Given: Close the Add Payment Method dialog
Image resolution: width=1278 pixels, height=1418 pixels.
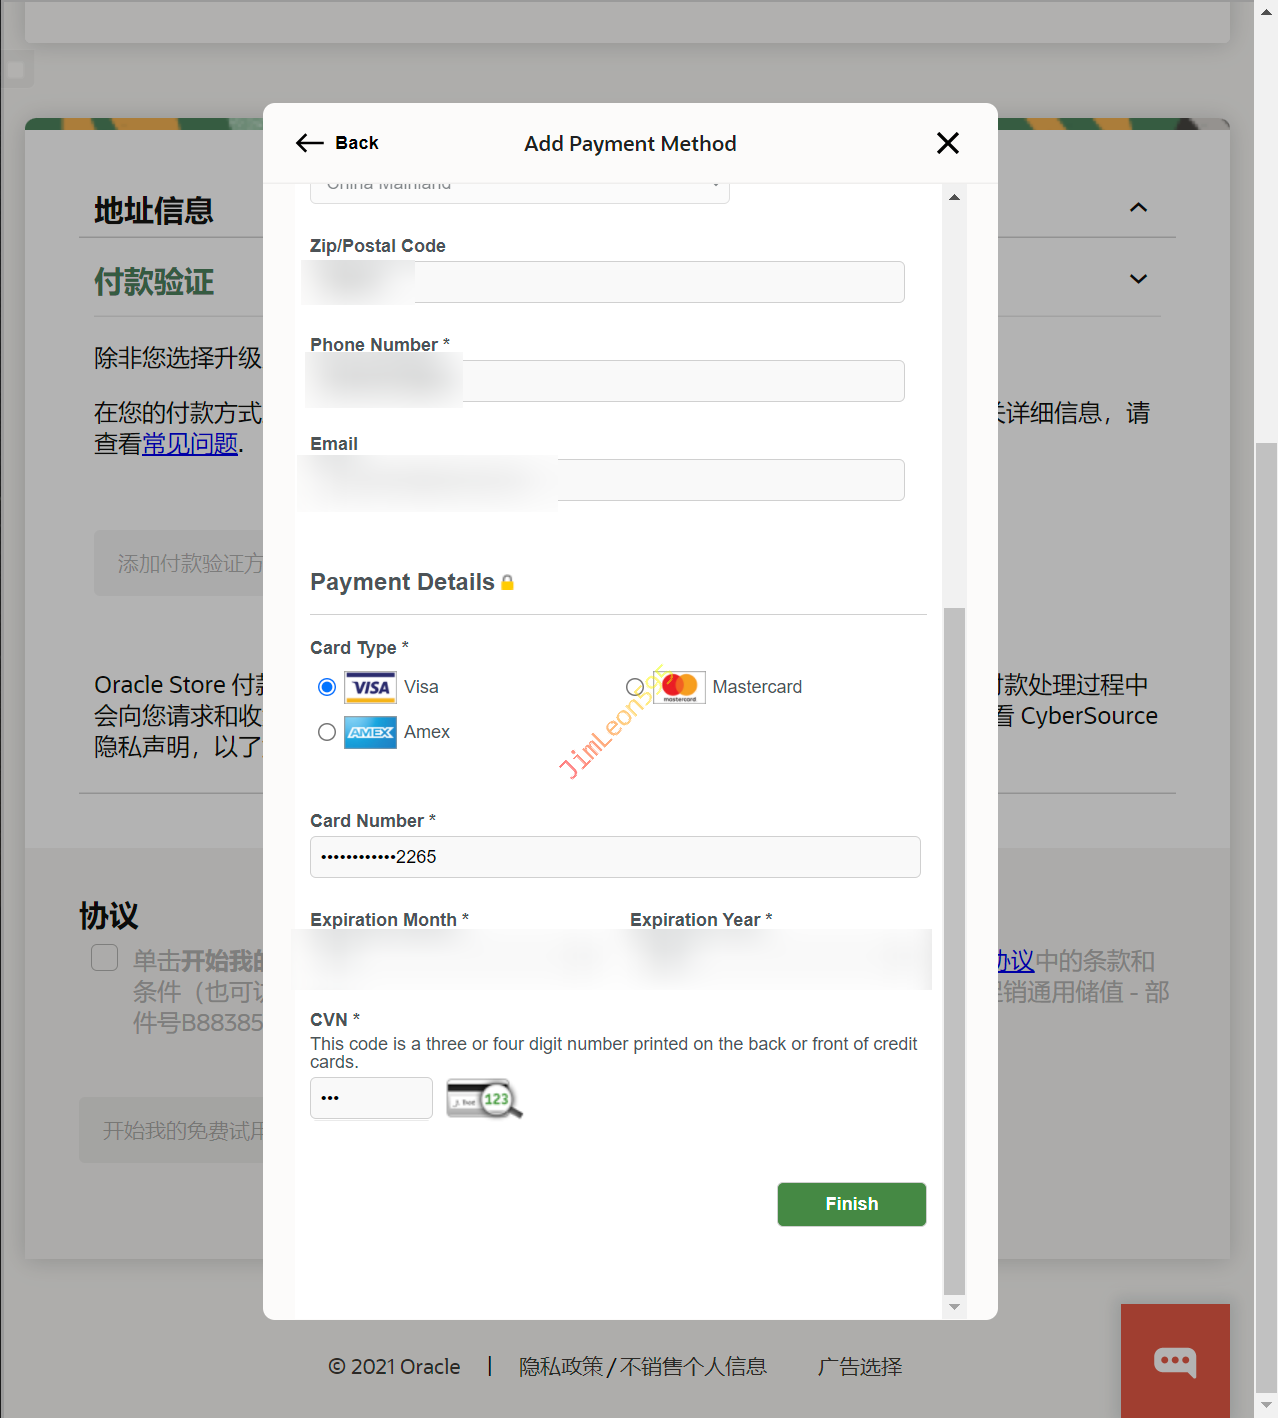Looking at the screenshot, I should [x=947, y=143].
